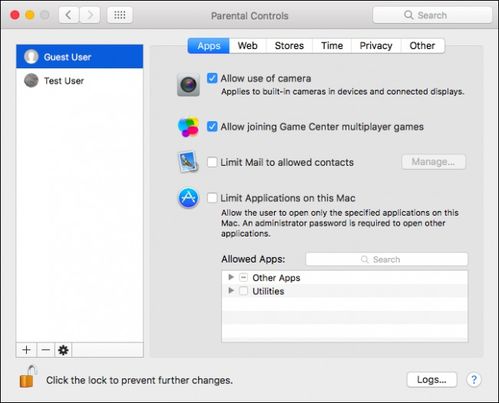Screen dimensions: 499x403
Task: Select Test User in the sidebar
Action: (x=80, y=81)
